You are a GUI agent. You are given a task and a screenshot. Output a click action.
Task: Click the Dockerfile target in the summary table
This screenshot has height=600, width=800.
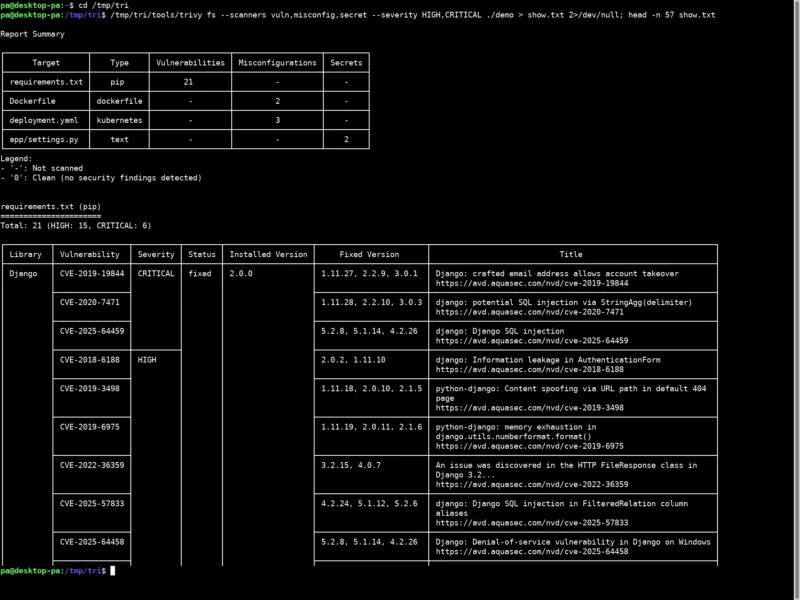32,101
